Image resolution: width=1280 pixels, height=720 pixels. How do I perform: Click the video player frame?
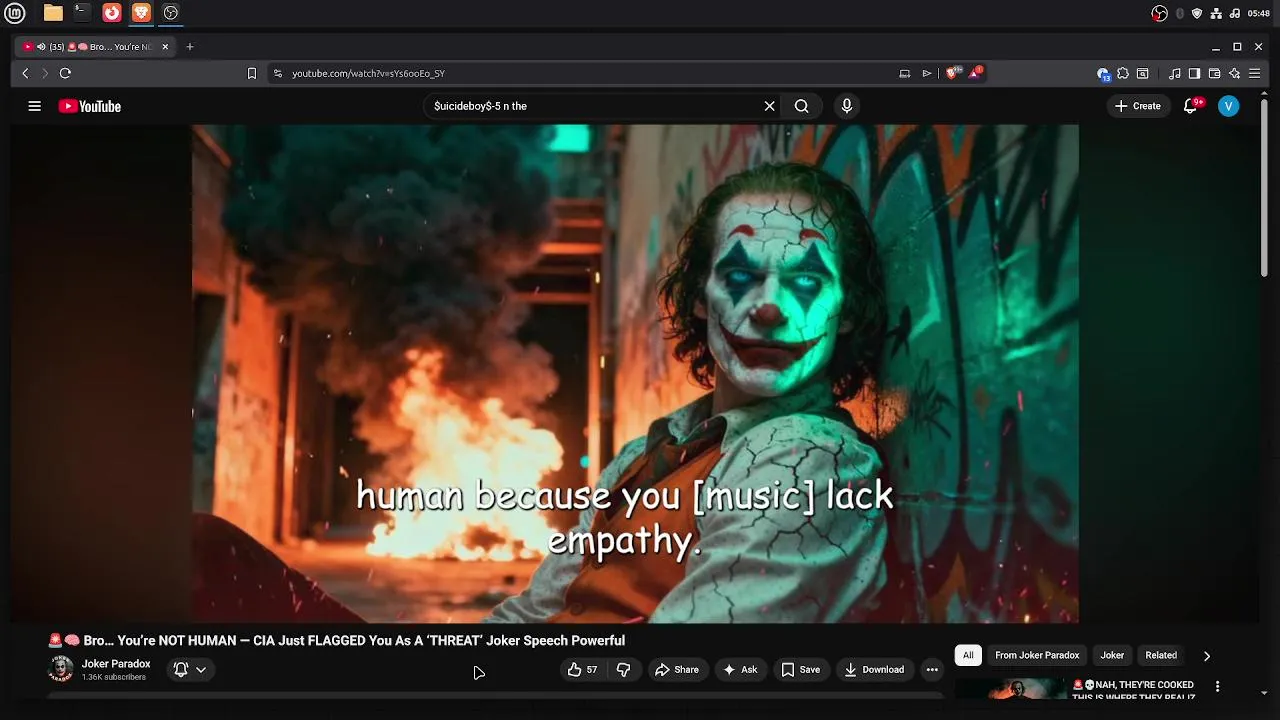[x=635, y=373]
